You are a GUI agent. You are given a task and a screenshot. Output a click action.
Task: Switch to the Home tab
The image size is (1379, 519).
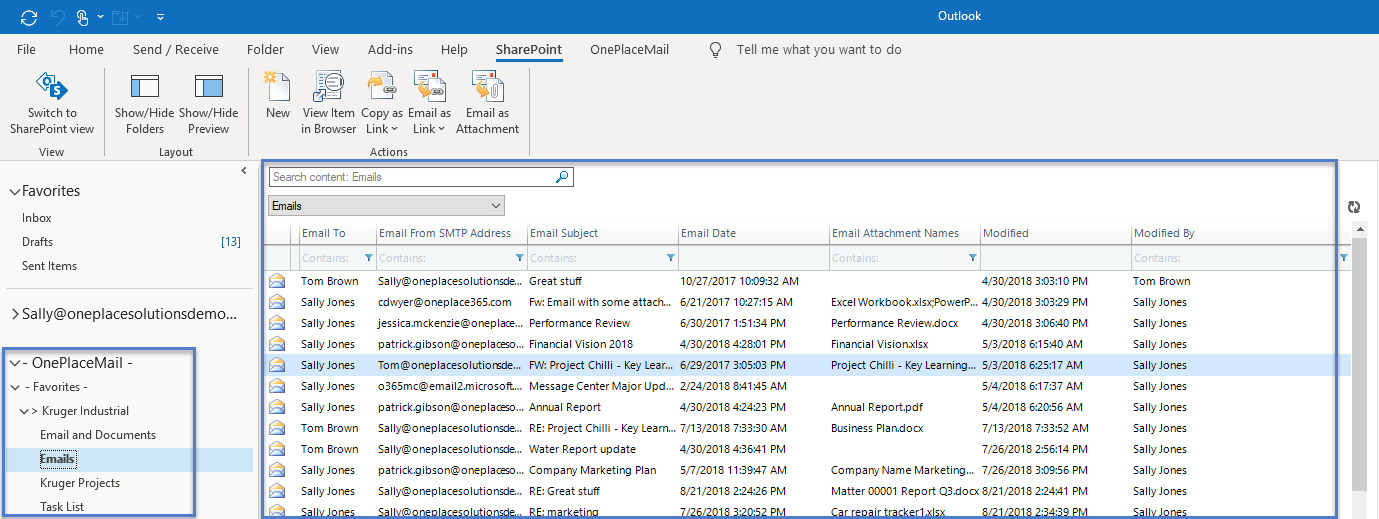(x=86, y=49)
